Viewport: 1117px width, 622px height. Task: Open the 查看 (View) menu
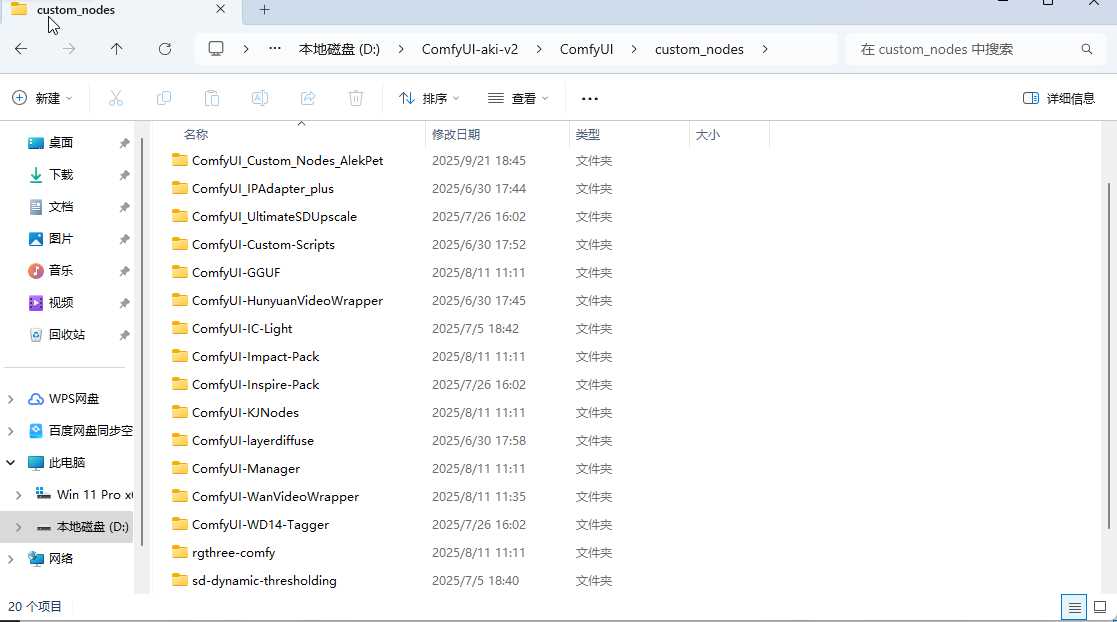click(x=518, y=98)
